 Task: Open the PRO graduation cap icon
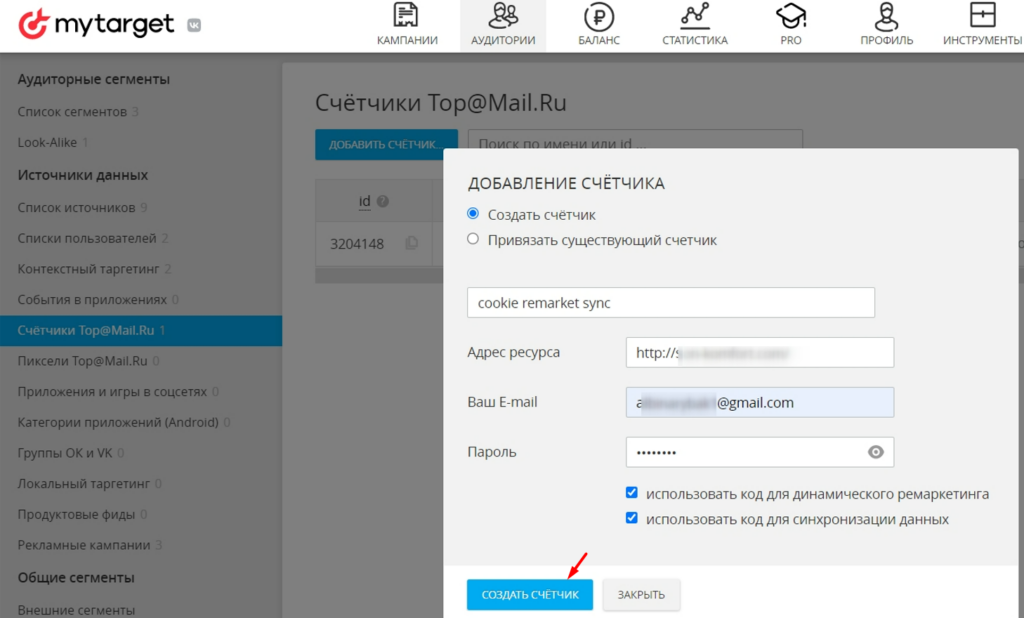(791, 17)
